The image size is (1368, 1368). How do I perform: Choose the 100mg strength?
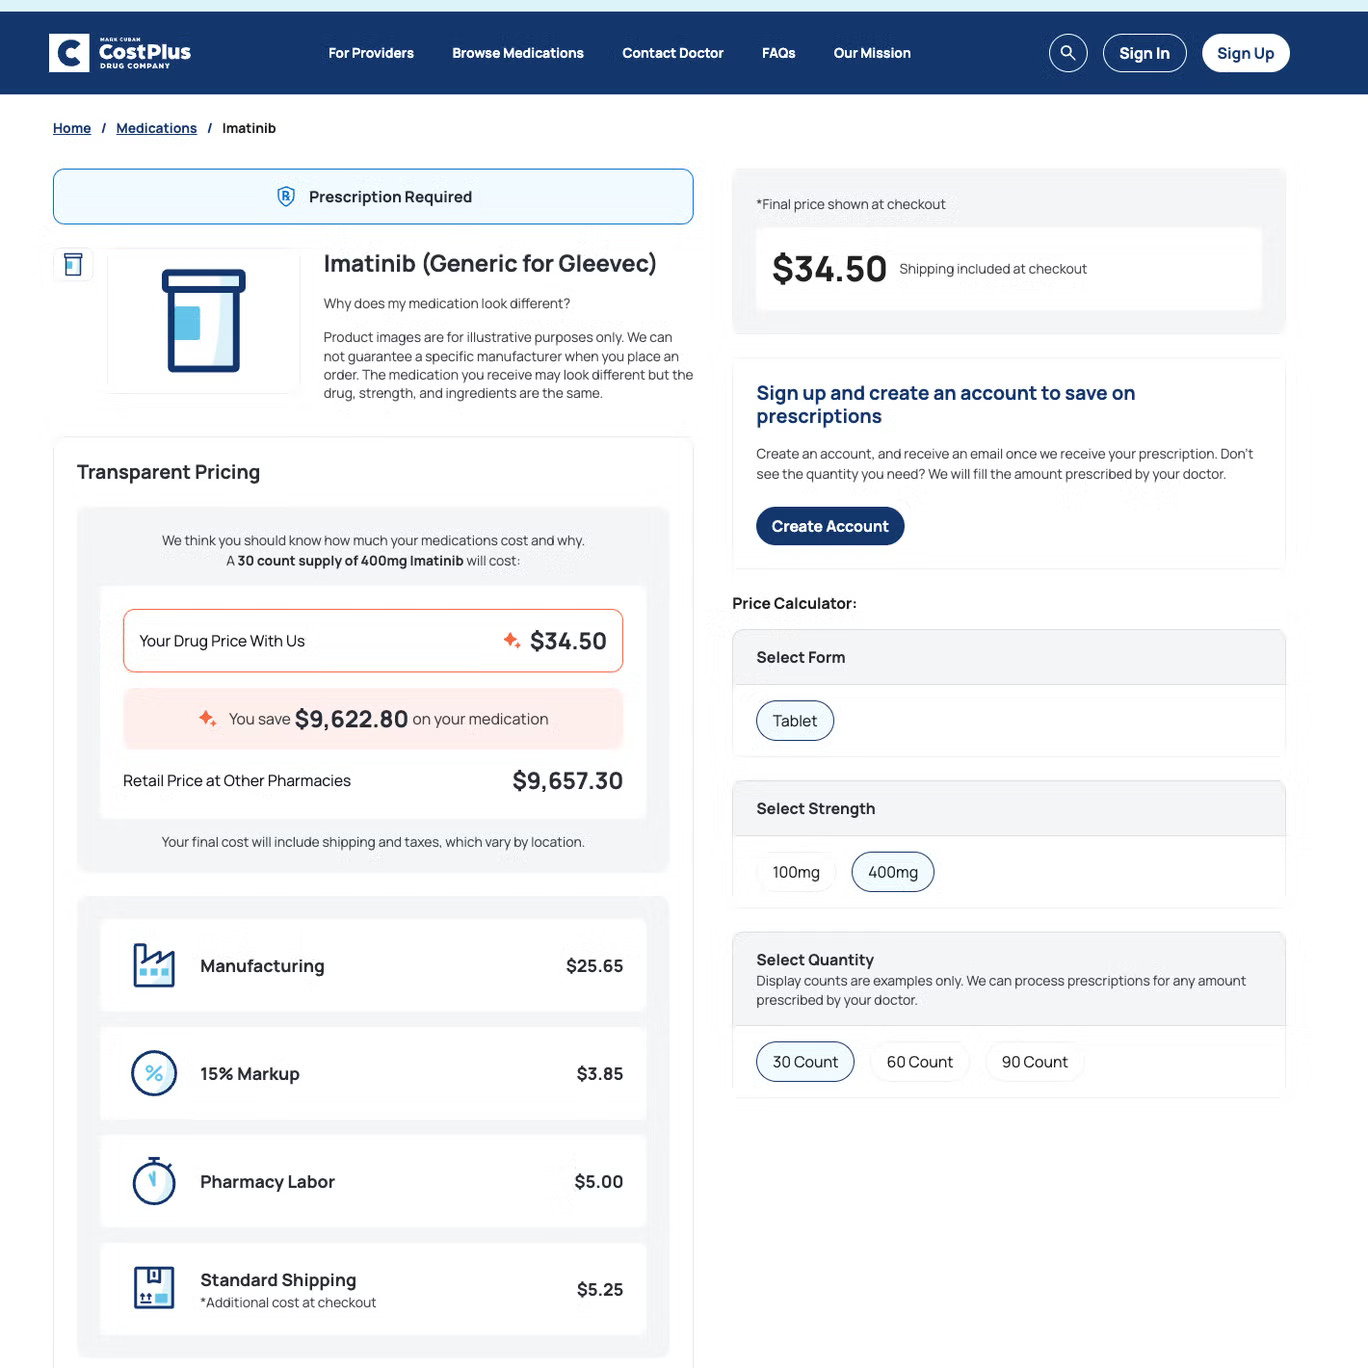coord(796,872)
